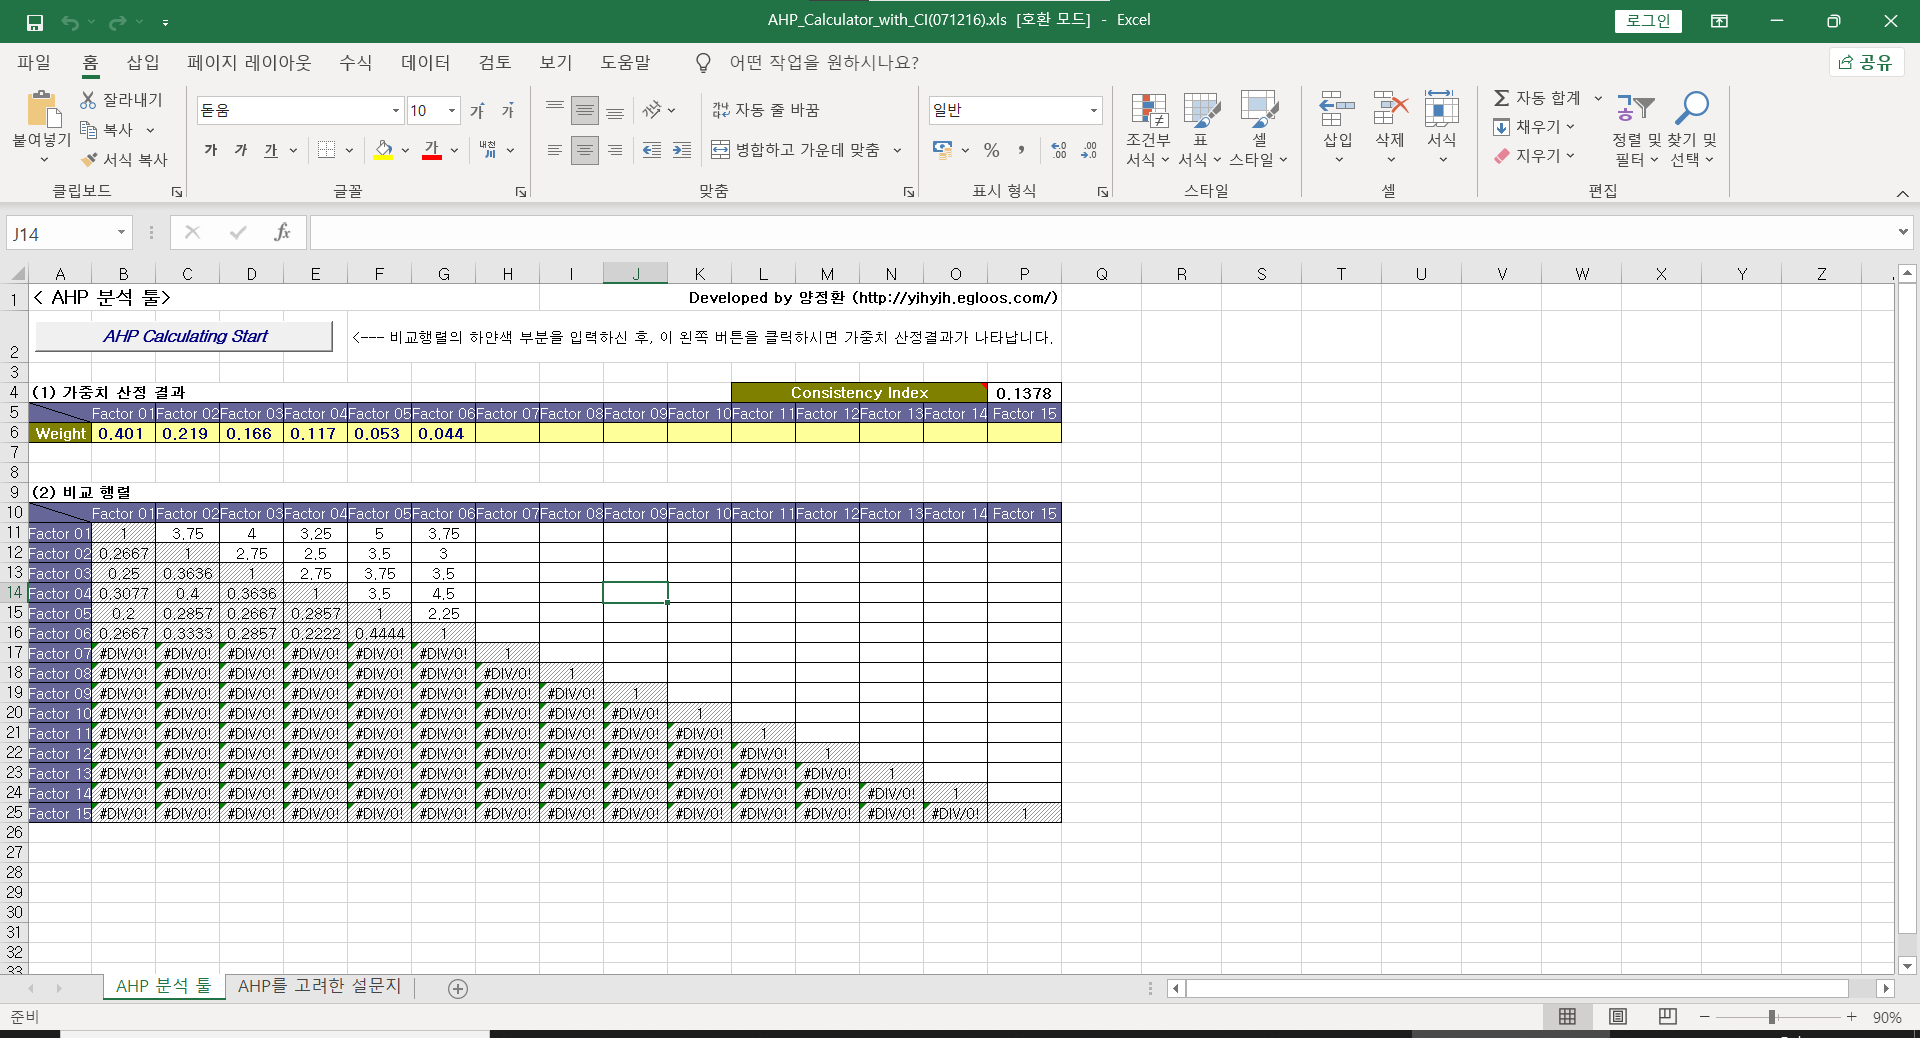Click Sort and Filter (정렬 및 필터) icon
The height and width of the screenshot is (1038, 1920).
tap(1636, 108)
